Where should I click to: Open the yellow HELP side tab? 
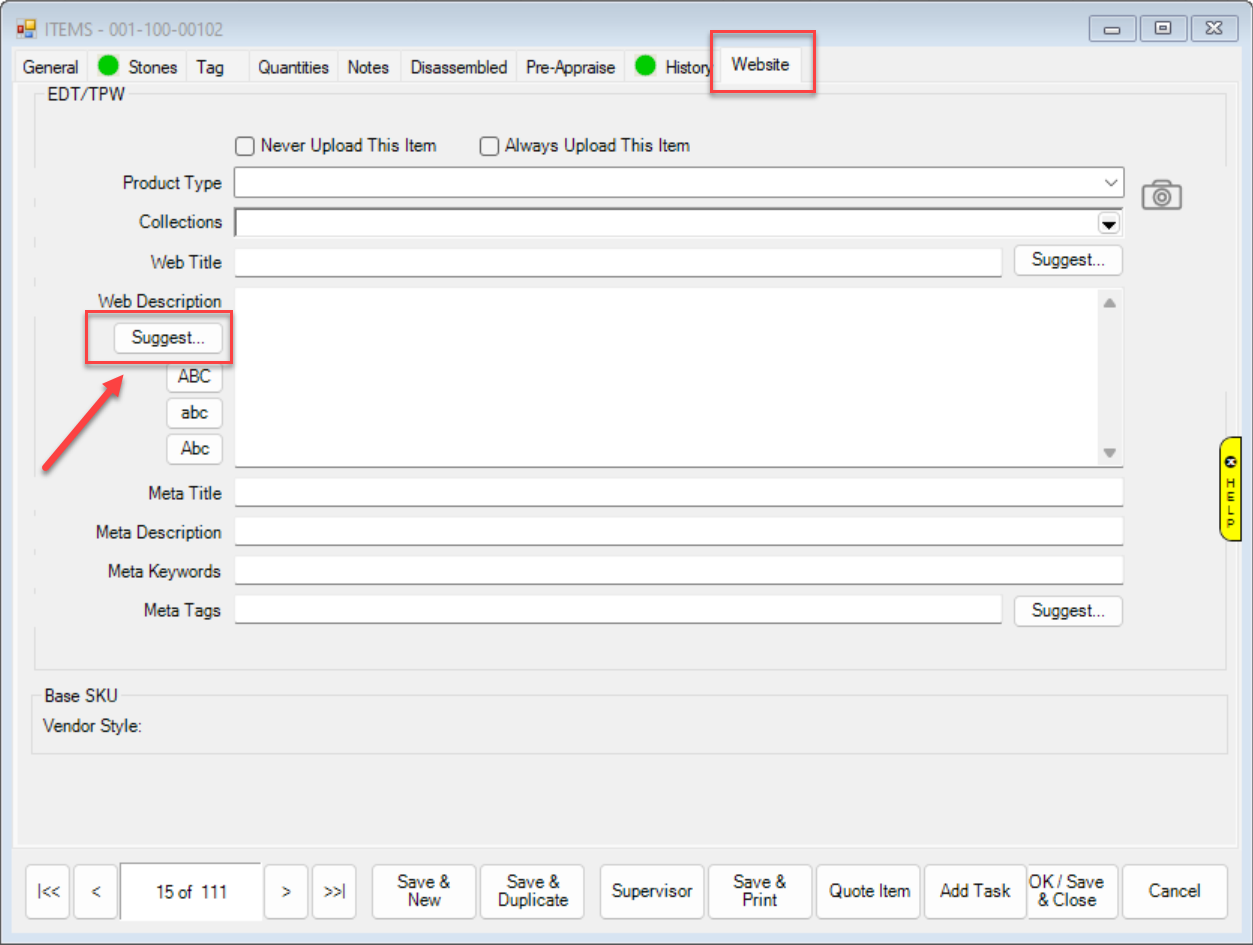1230,488
